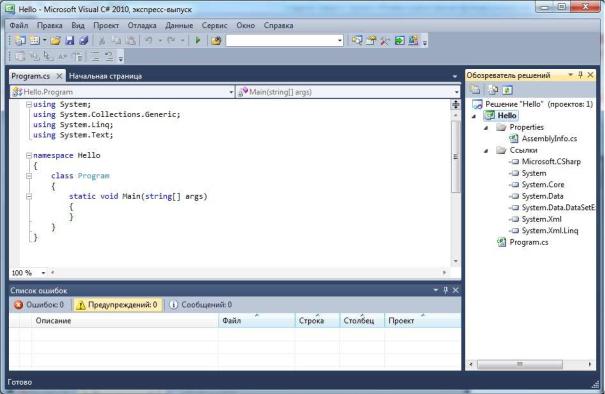Image resolution: width=605 pixels, height=394 pixels.
Task: Open the Файл menu
Action: tap(19, 25)
